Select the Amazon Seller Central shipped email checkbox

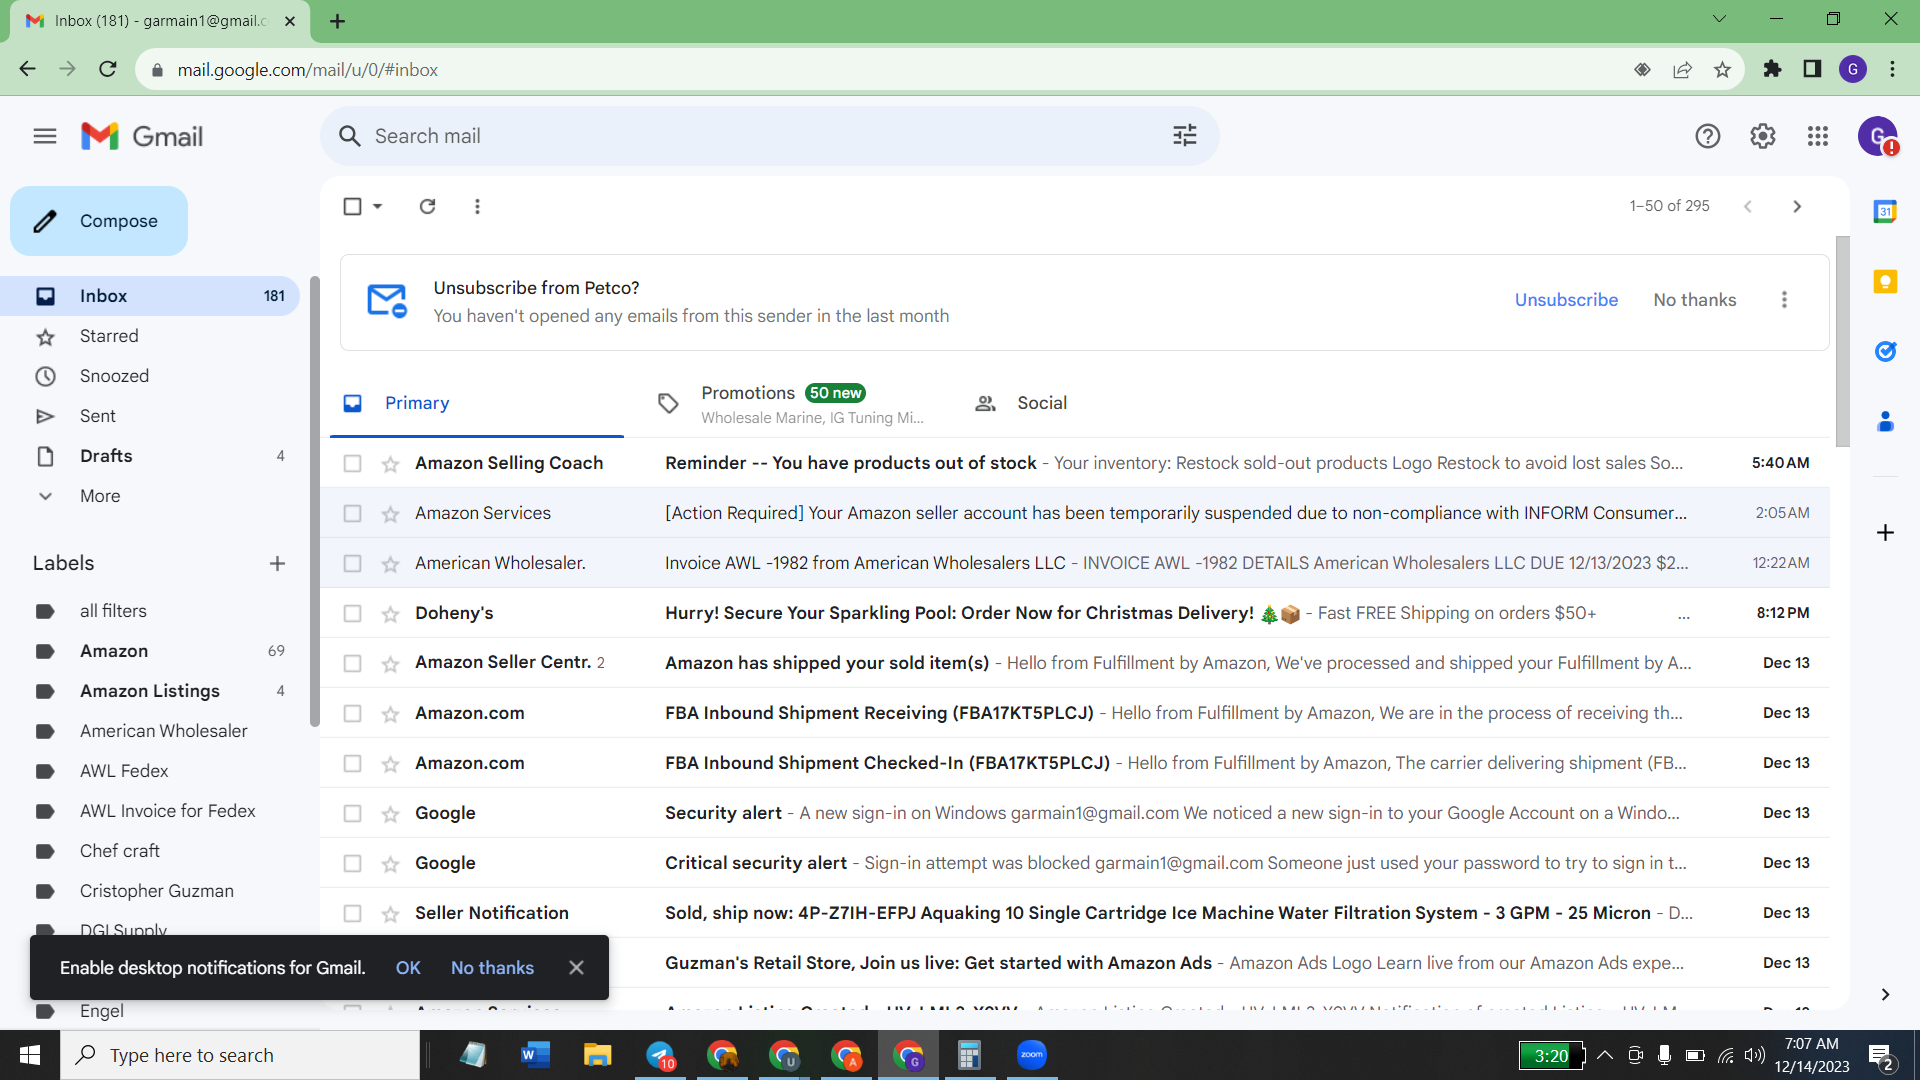click(352, 663)
